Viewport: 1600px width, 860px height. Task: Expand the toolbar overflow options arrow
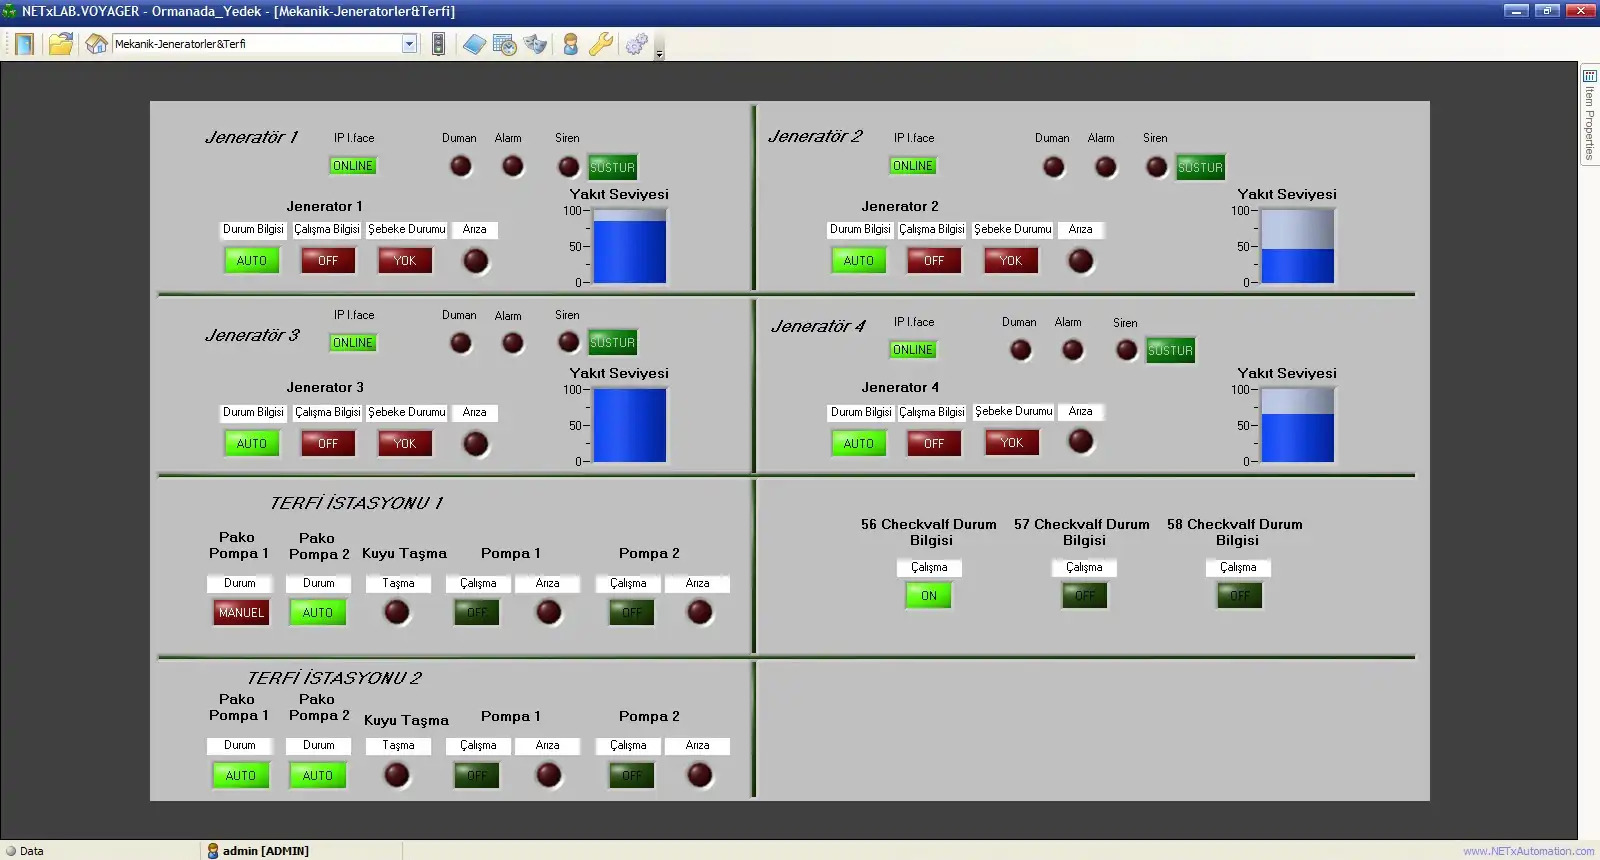tap(659, 54)
